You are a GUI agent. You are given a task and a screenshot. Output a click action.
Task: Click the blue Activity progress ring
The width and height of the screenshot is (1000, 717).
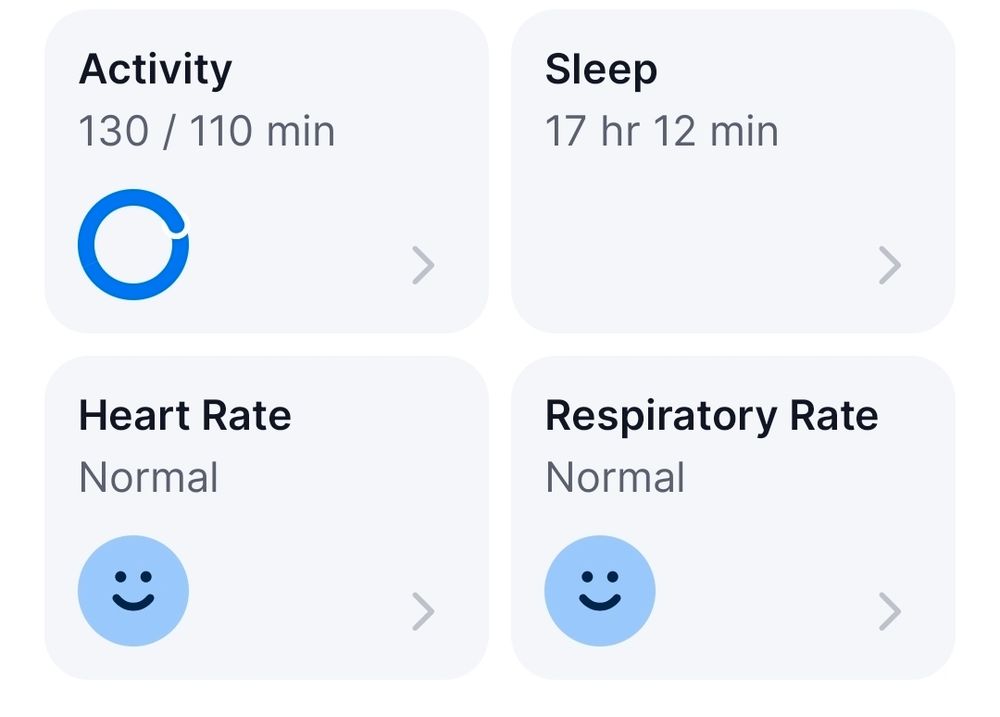[89, 245]
